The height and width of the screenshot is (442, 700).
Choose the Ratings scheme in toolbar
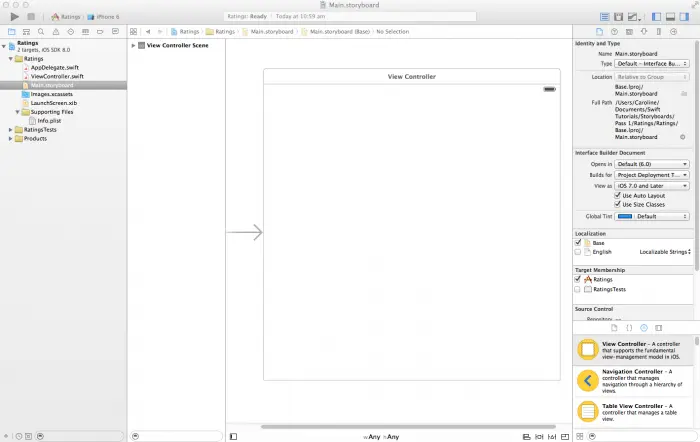tap(66, 17)
